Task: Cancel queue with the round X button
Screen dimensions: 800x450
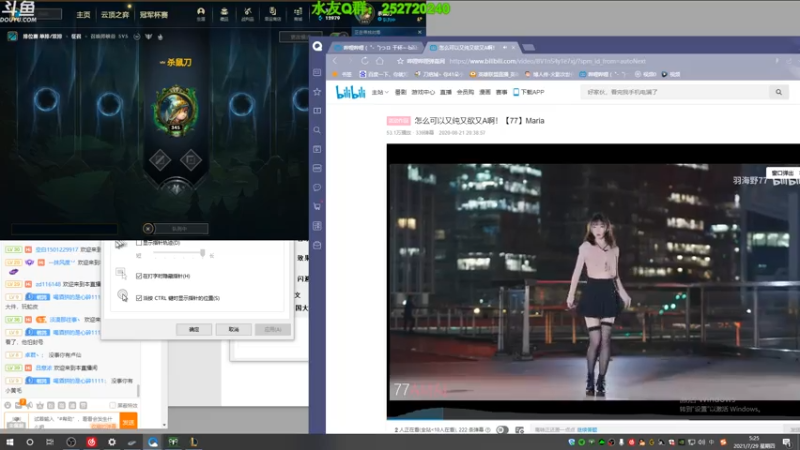Action: point(148,229)
